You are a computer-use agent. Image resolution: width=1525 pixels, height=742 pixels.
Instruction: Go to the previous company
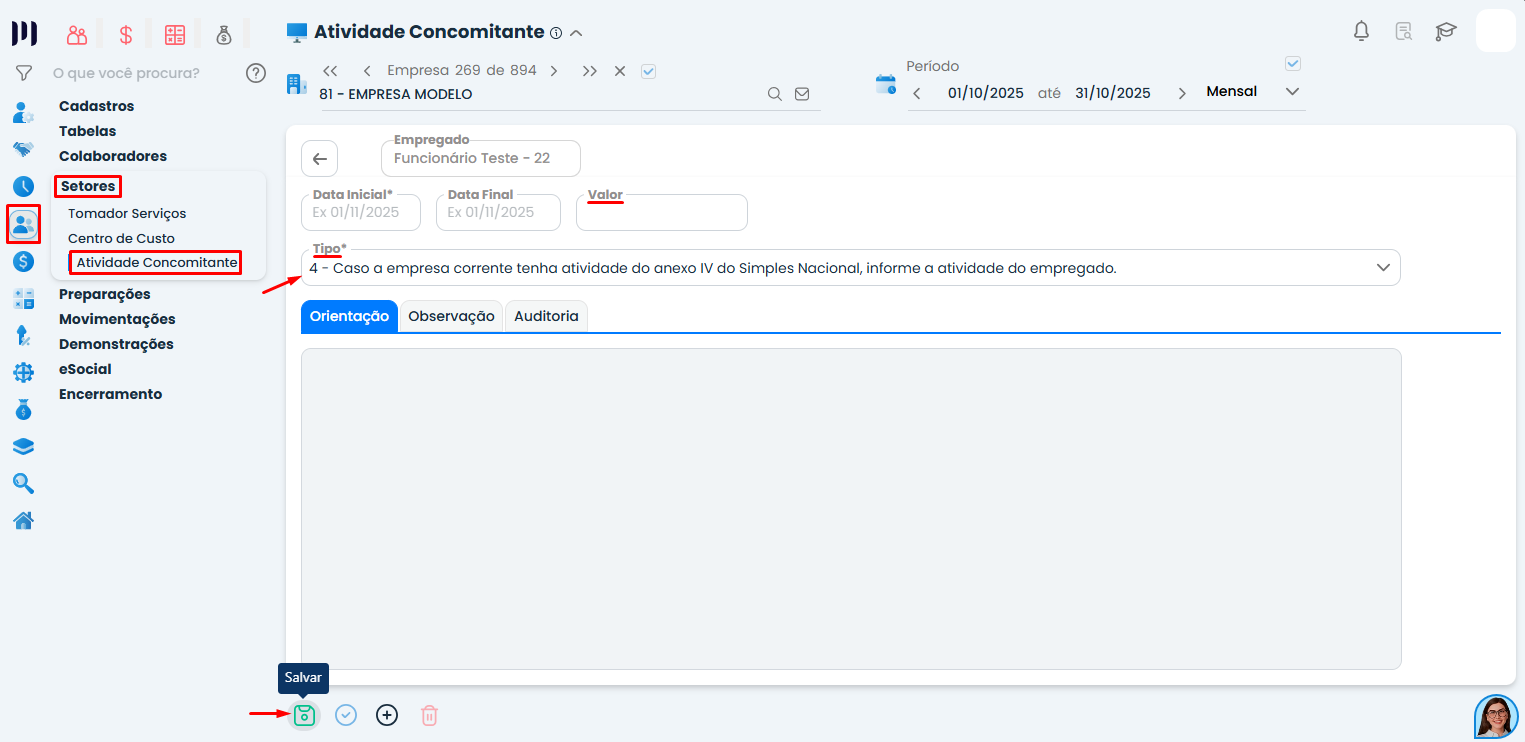pyautogui.click(x=367, y=71)
